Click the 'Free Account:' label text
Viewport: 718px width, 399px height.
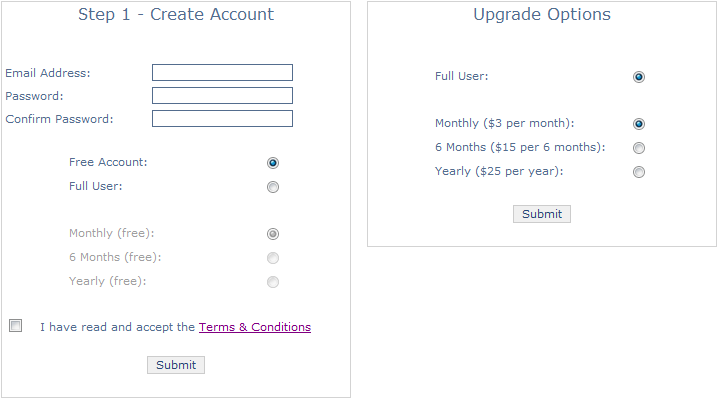(x=108, y=162)
